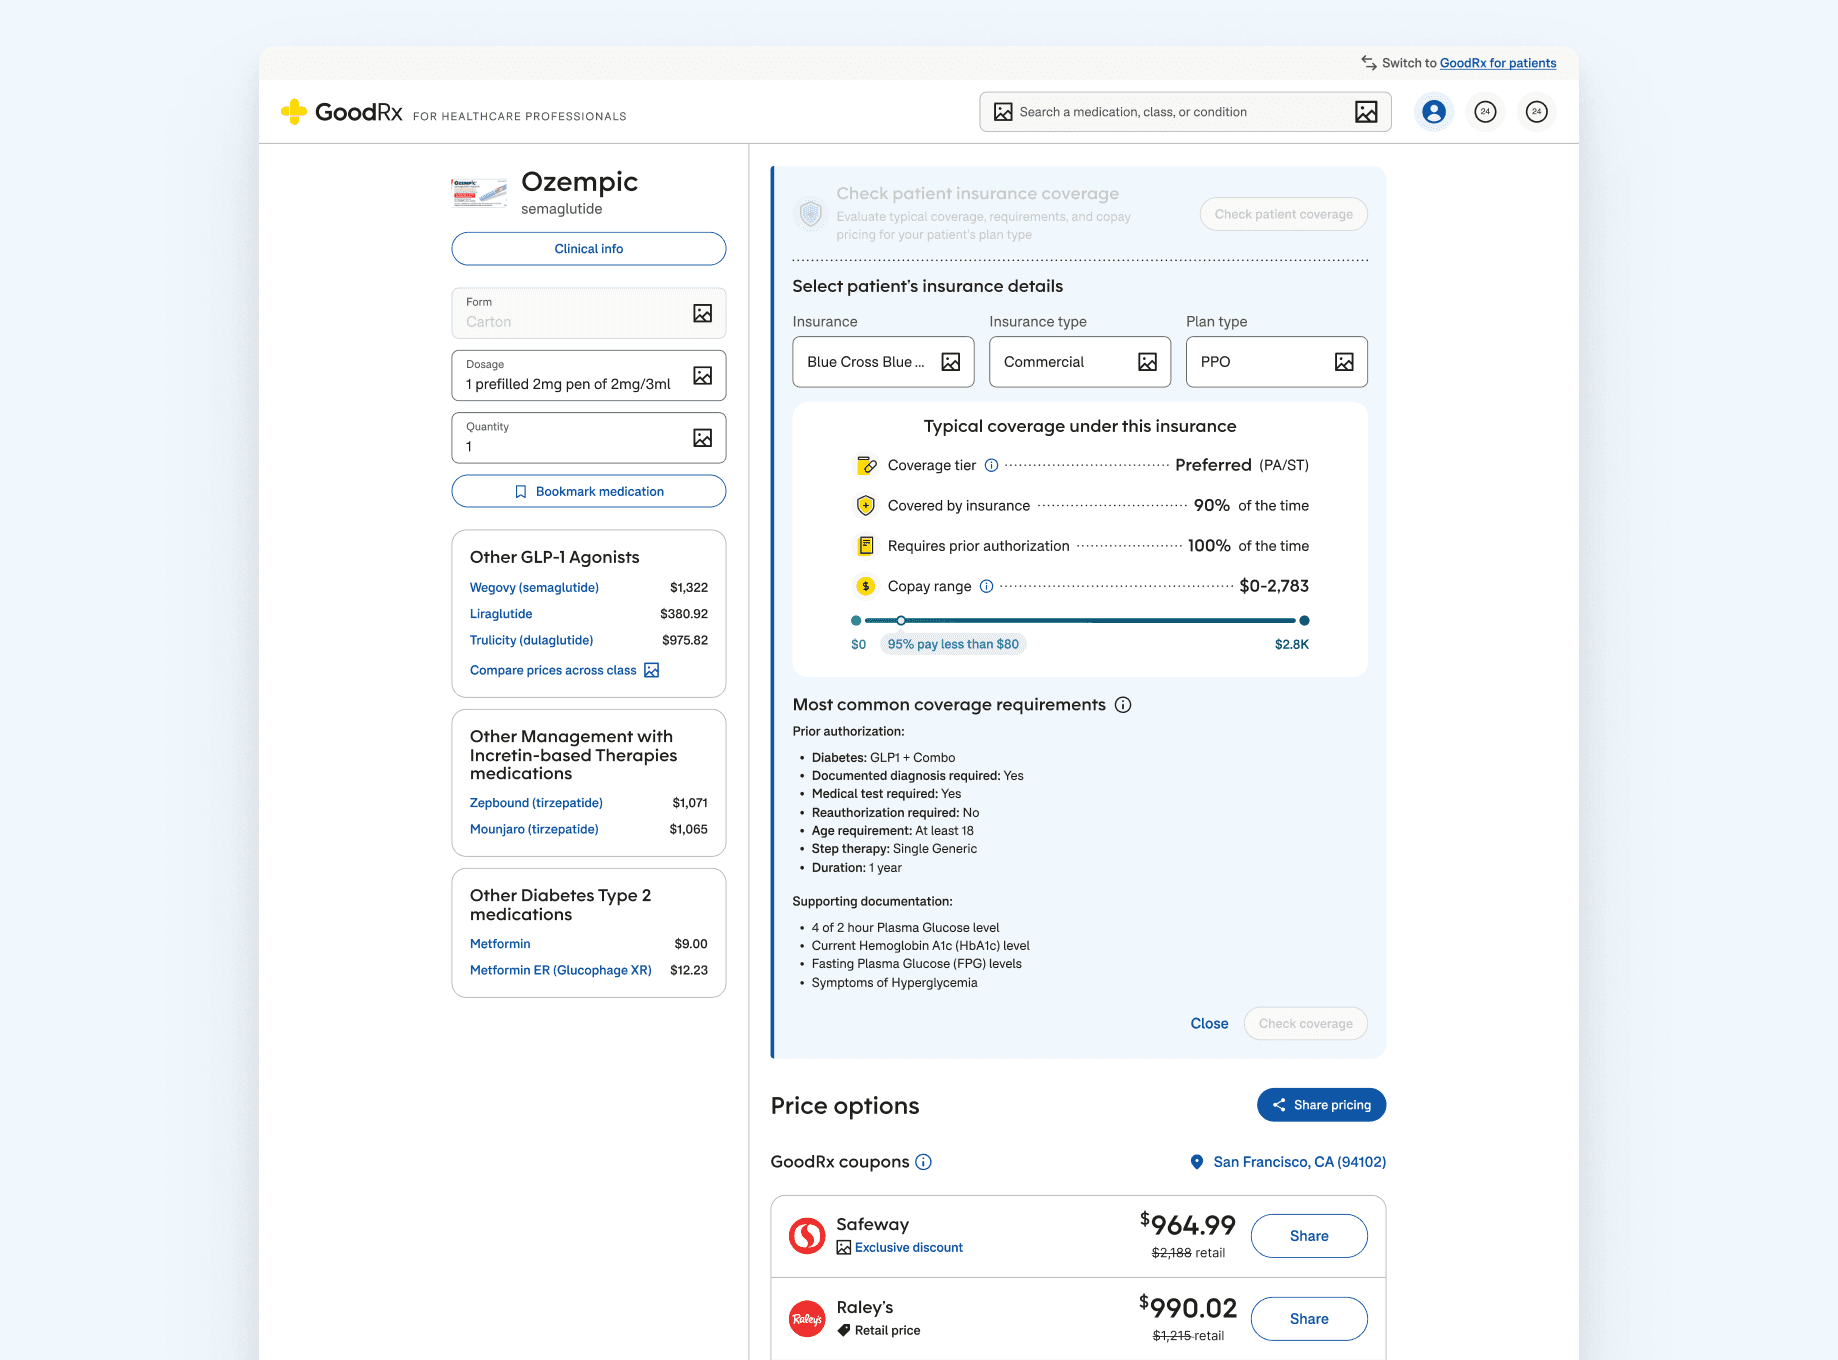
Task: Click the copay slider $2.8K end handle
Action: coord(1304,620)
